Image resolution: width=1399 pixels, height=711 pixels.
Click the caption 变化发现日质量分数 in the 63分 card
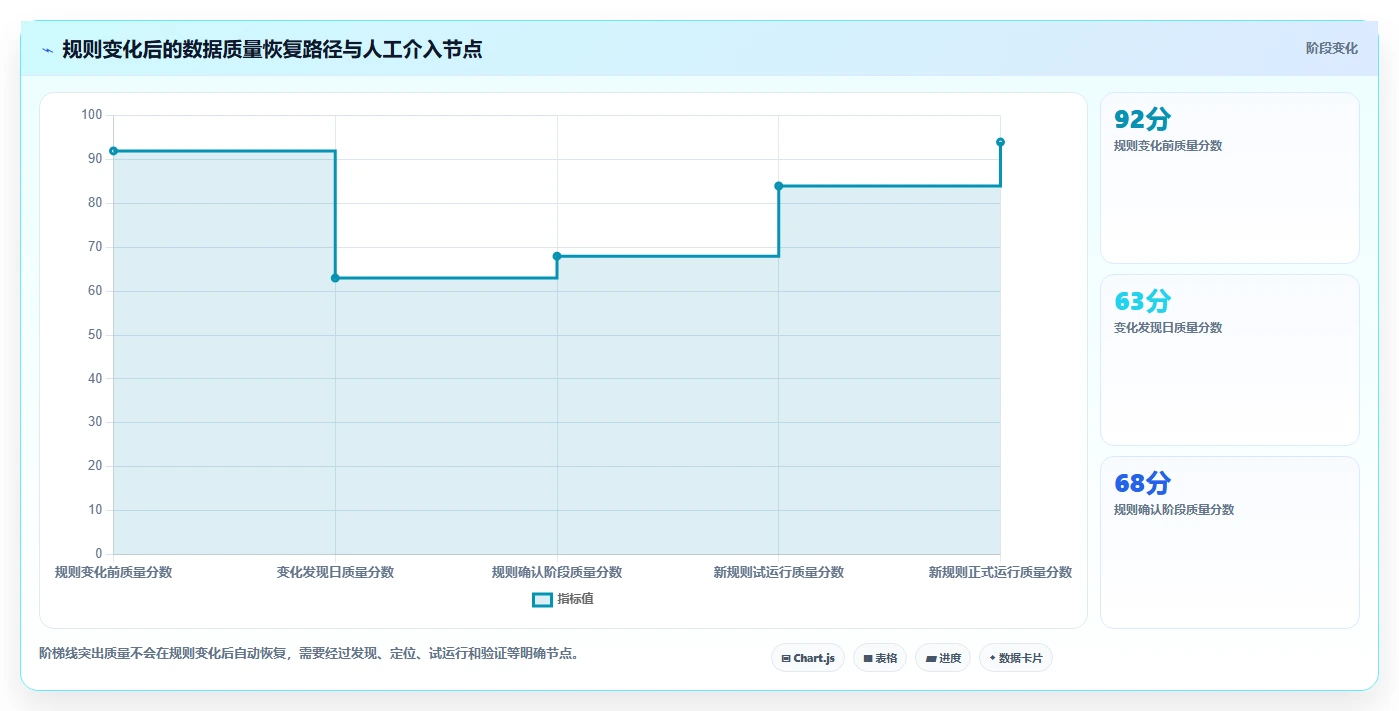1168,328
